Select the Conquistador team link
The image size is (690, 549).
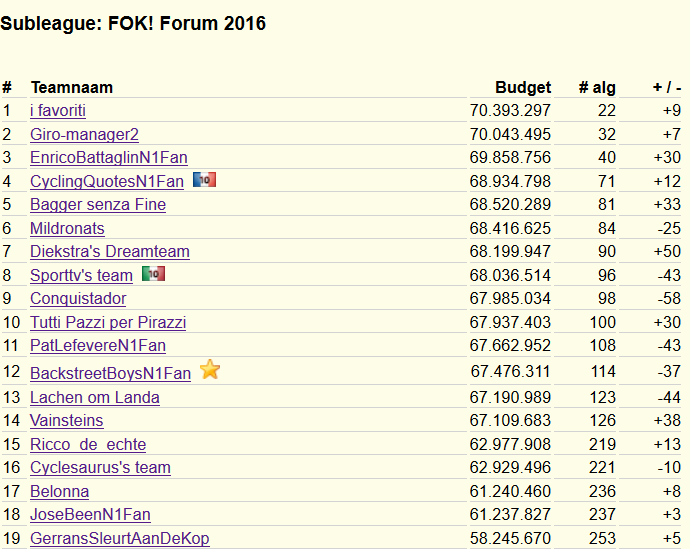click(x=78, y=299)
